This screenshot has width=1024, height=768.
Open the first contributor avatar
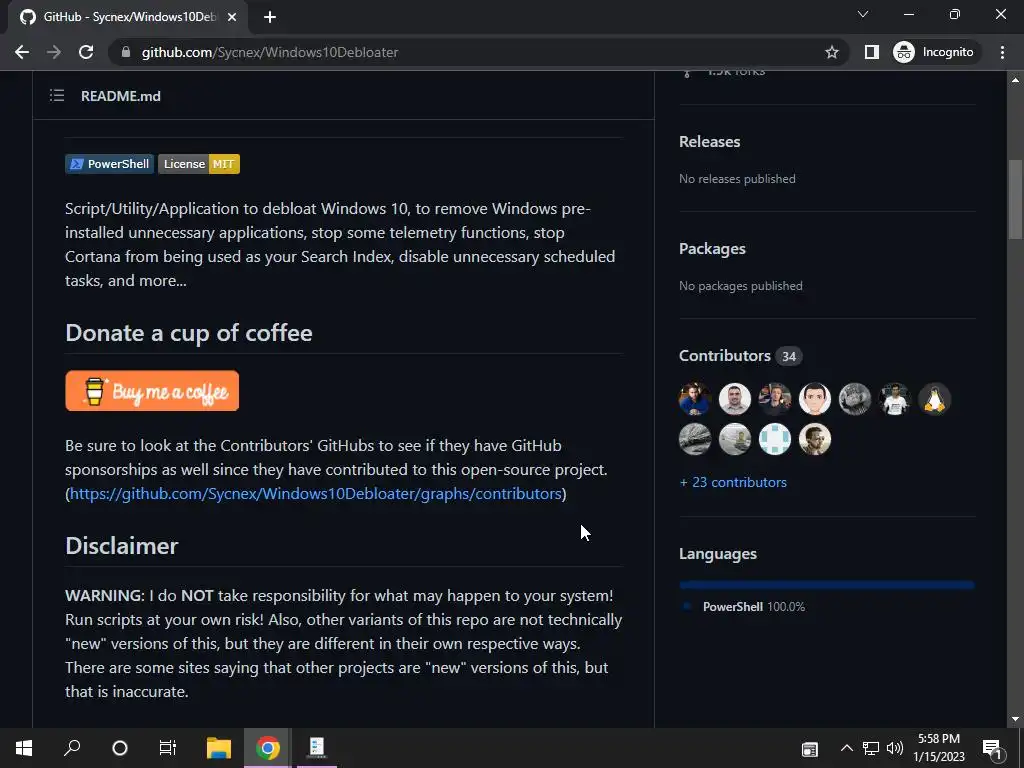(695, 399)
